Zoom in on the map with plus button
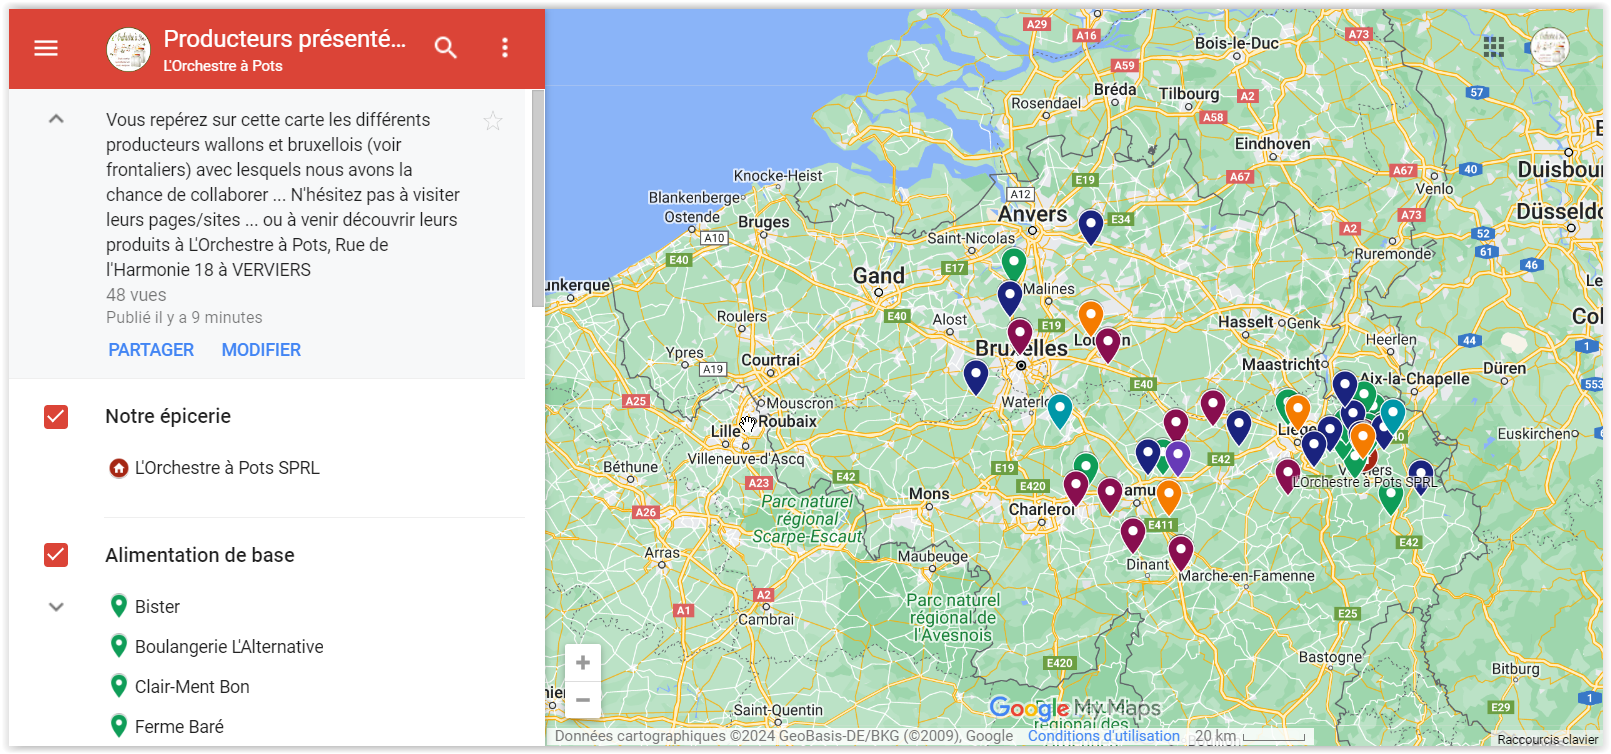 coord(583,662)
